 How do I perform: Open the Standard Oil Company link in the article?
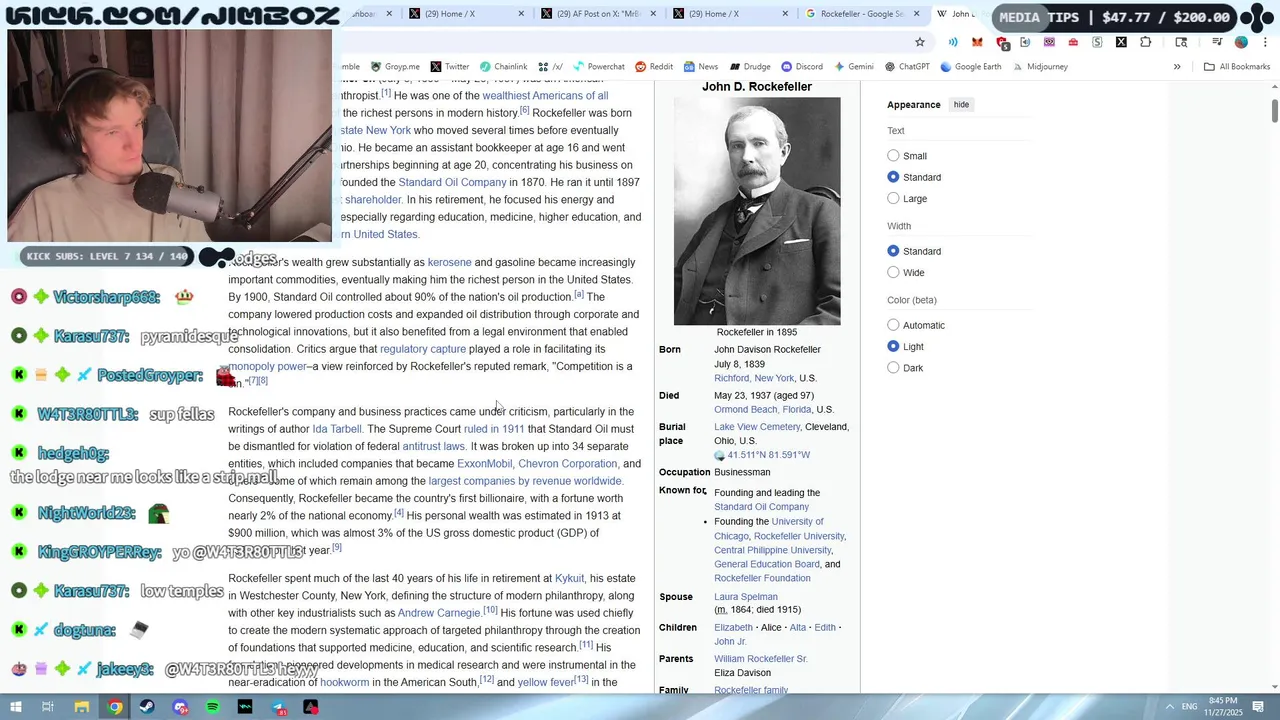[452, 182]
